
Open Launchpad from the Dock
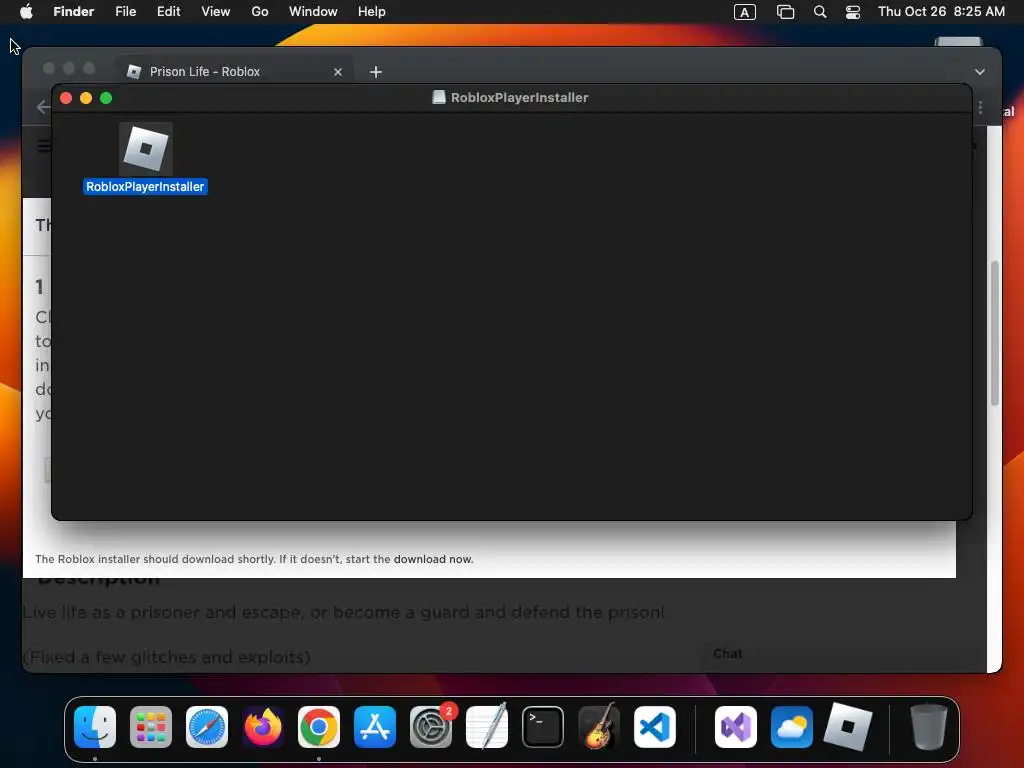pos(151,727)
